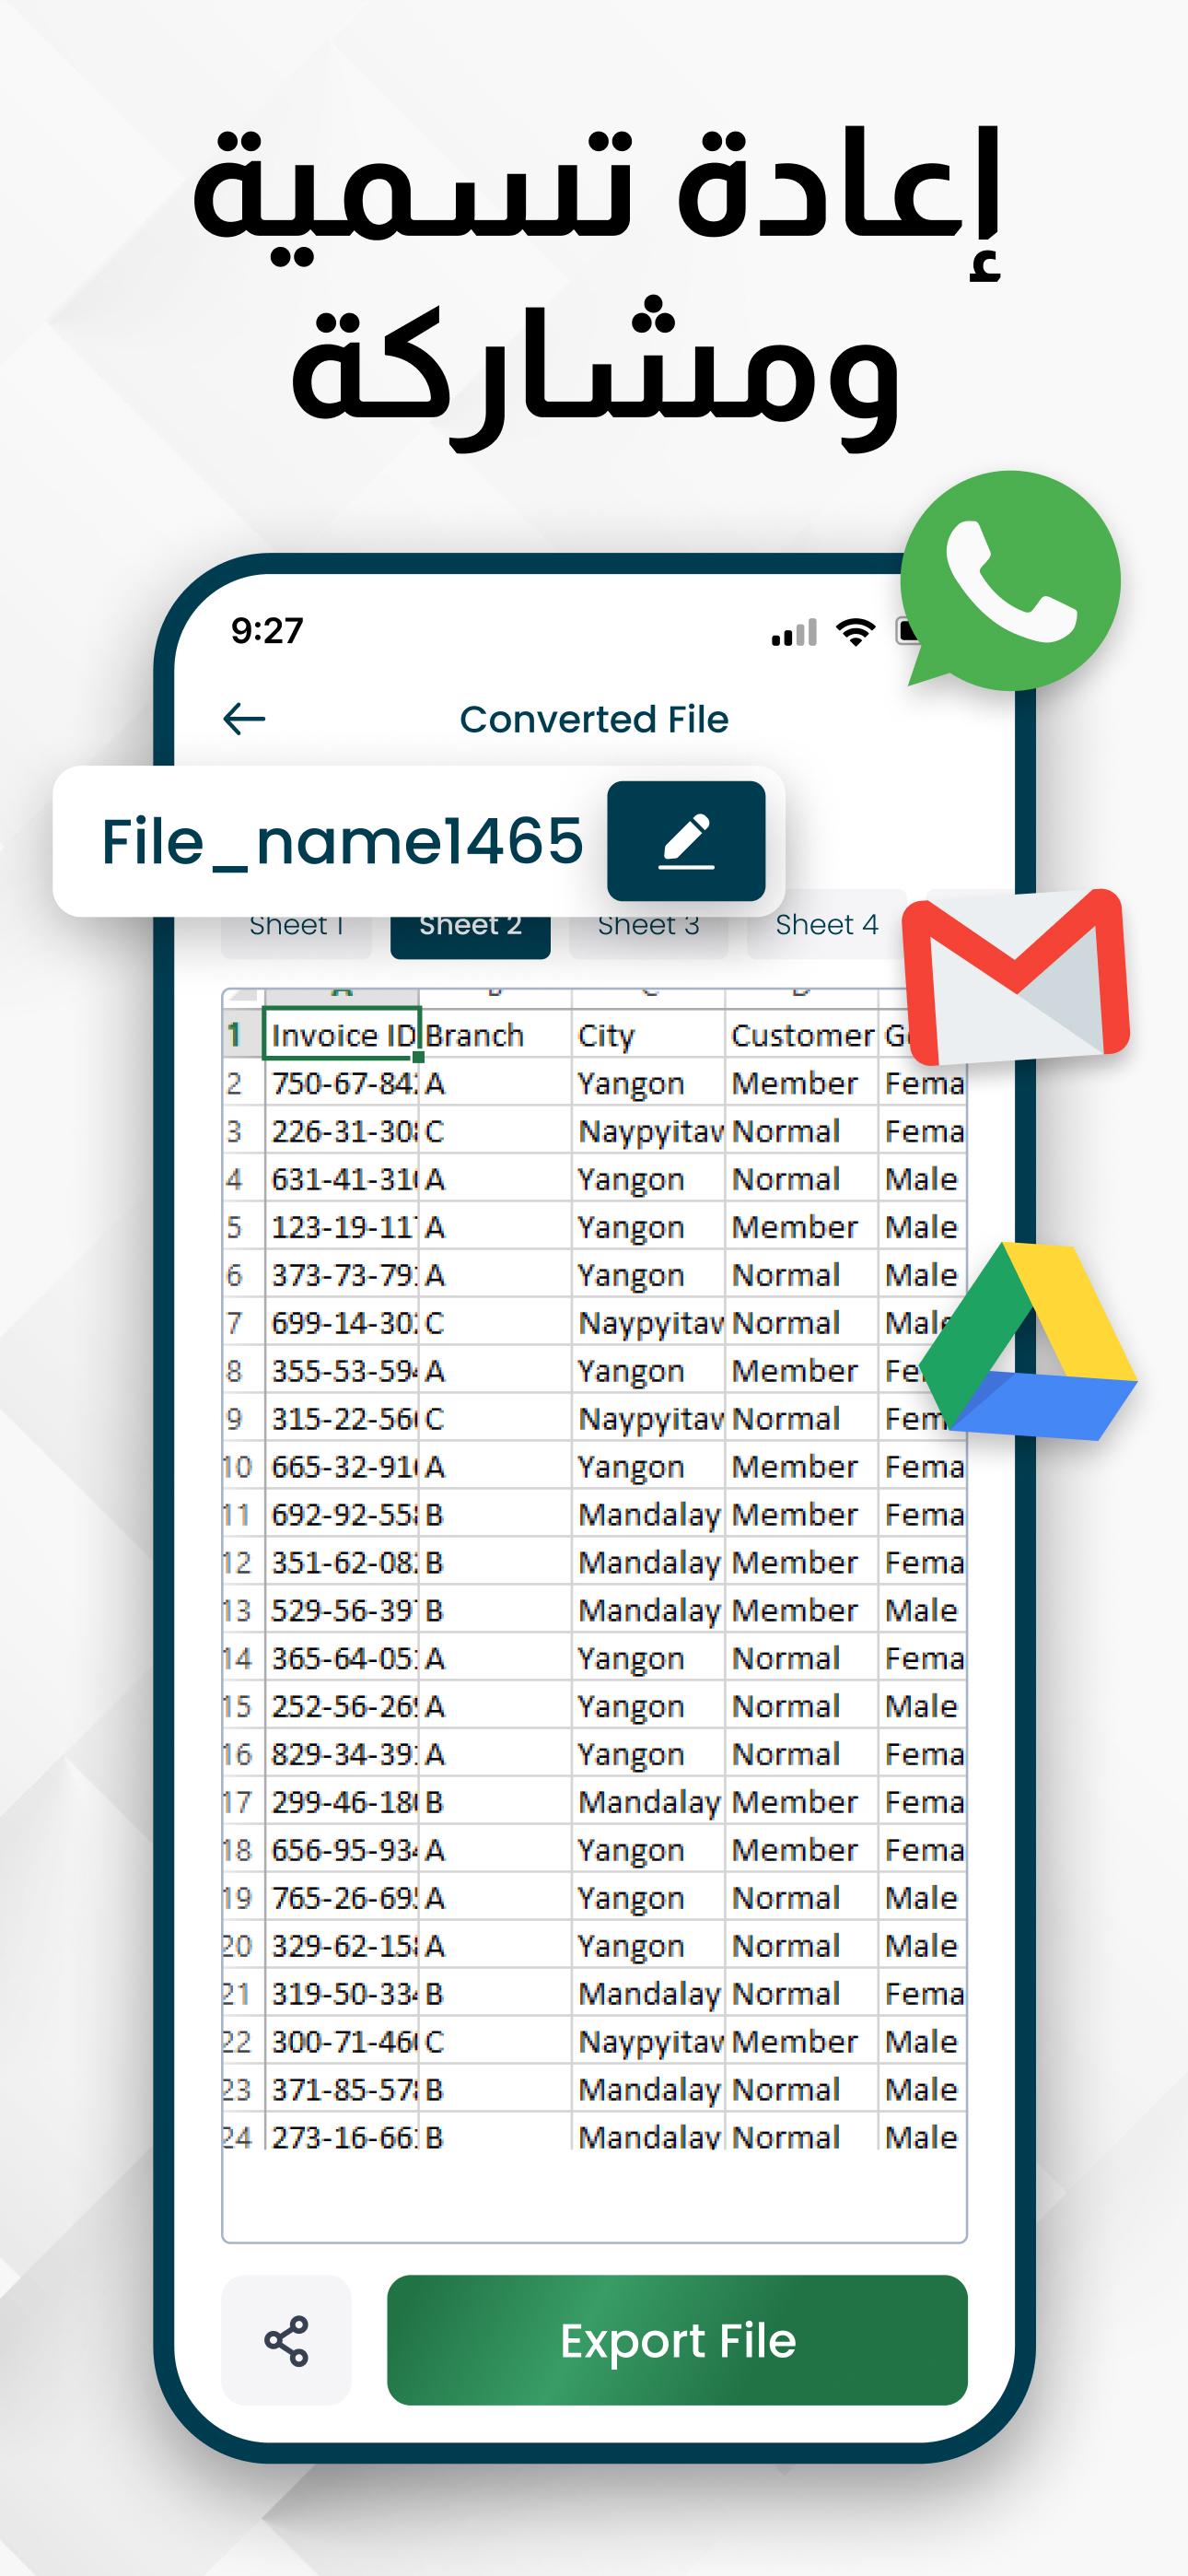Select the City header cell

(648, 1034)
